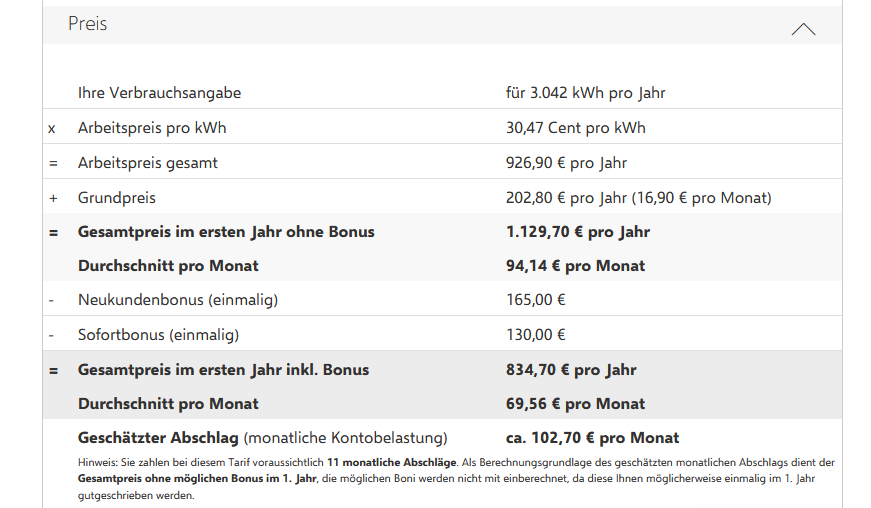Click the 165,00 € Neukundenbonus amount
The width and height of the screenshot is (871, 508).
pos(536,300)
